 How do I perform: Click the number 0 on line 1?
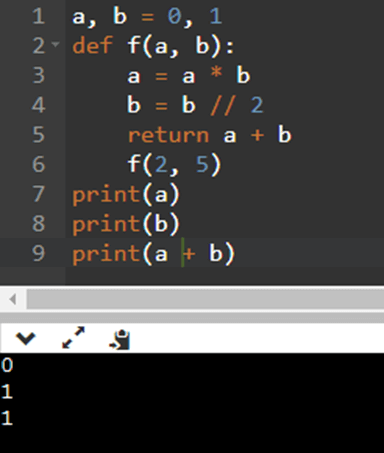174,16
